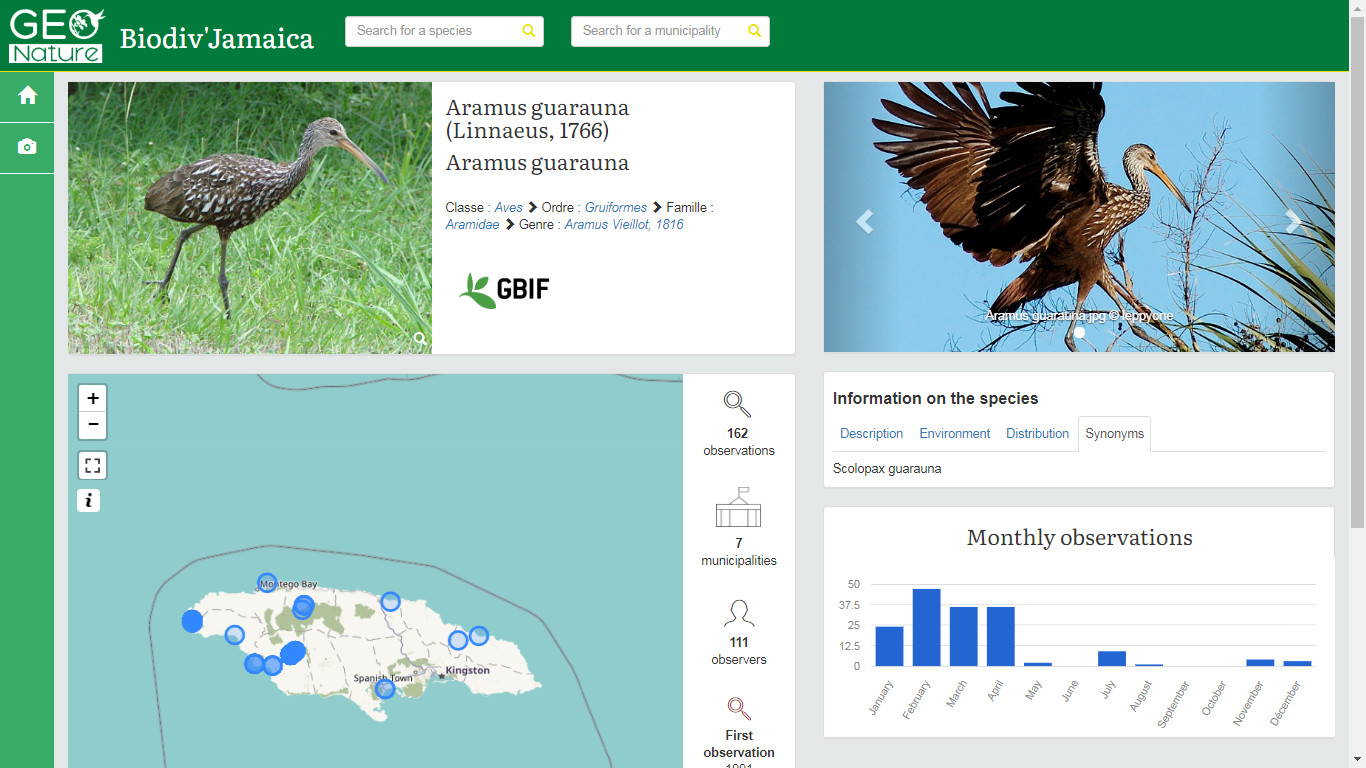Open the map info legend button

[89, 501]
